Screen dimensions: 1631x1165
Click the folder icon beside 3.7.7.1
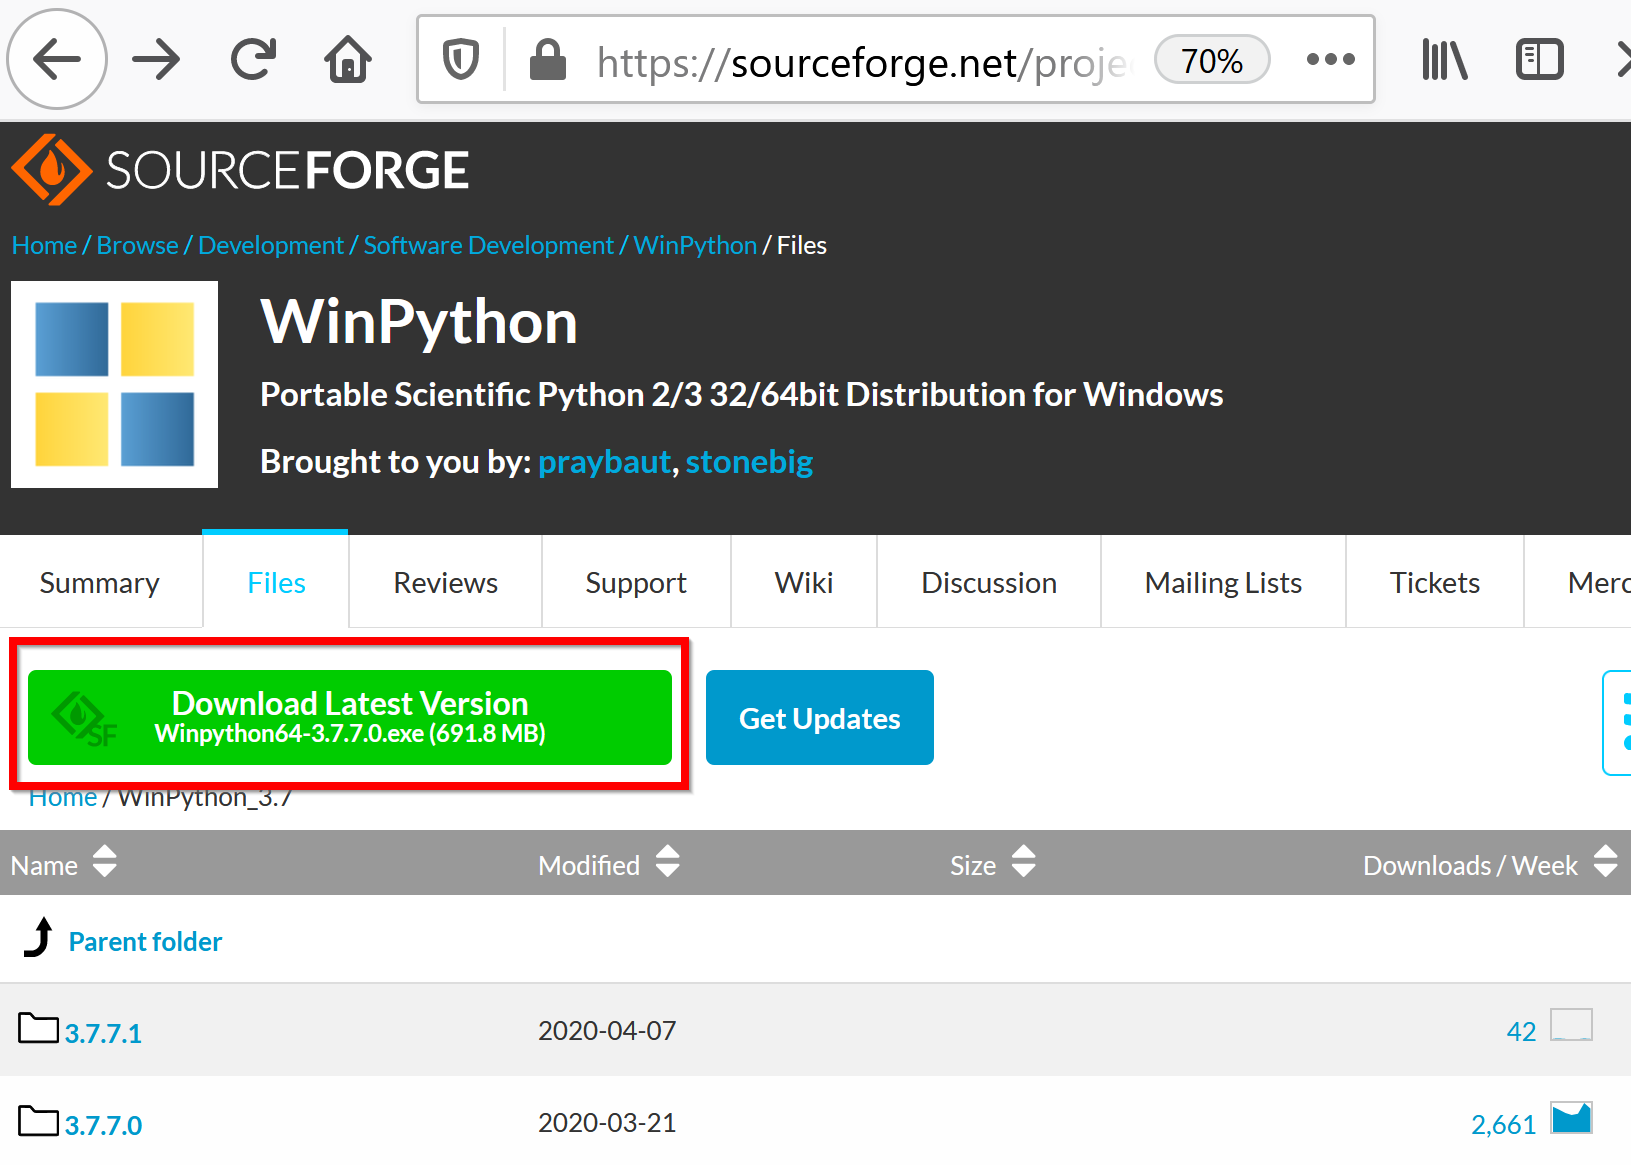point(39,1028)
